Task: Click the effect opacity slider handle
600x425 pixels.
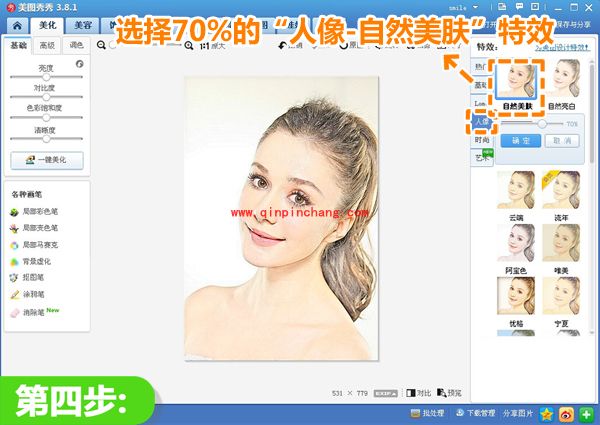Action: (542, 124)
